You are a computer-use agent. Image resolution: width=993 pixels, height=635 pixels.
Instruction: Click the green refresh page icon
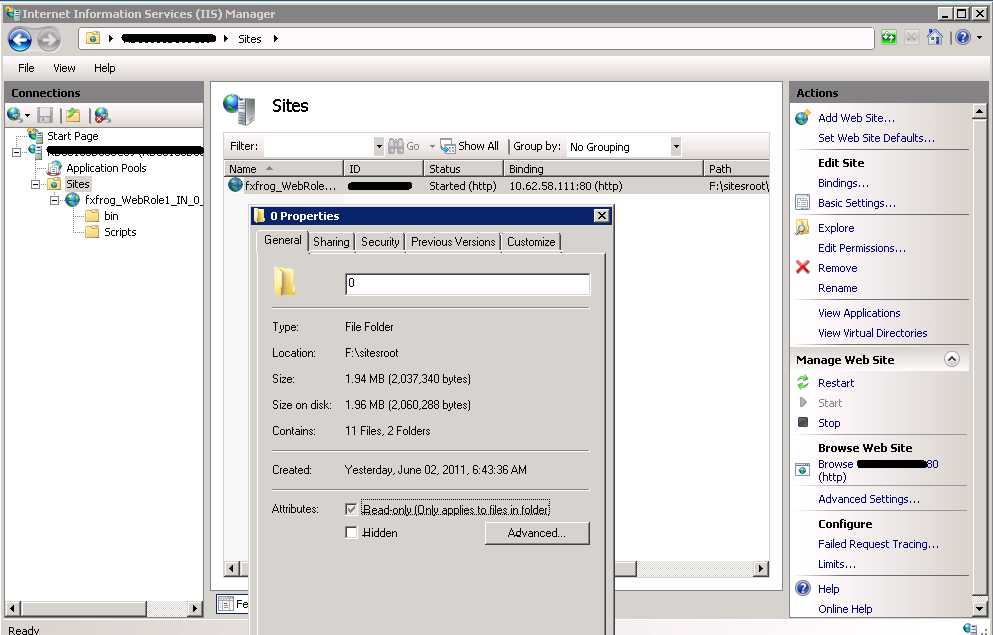pyautogui.click(x=889, y=38)
